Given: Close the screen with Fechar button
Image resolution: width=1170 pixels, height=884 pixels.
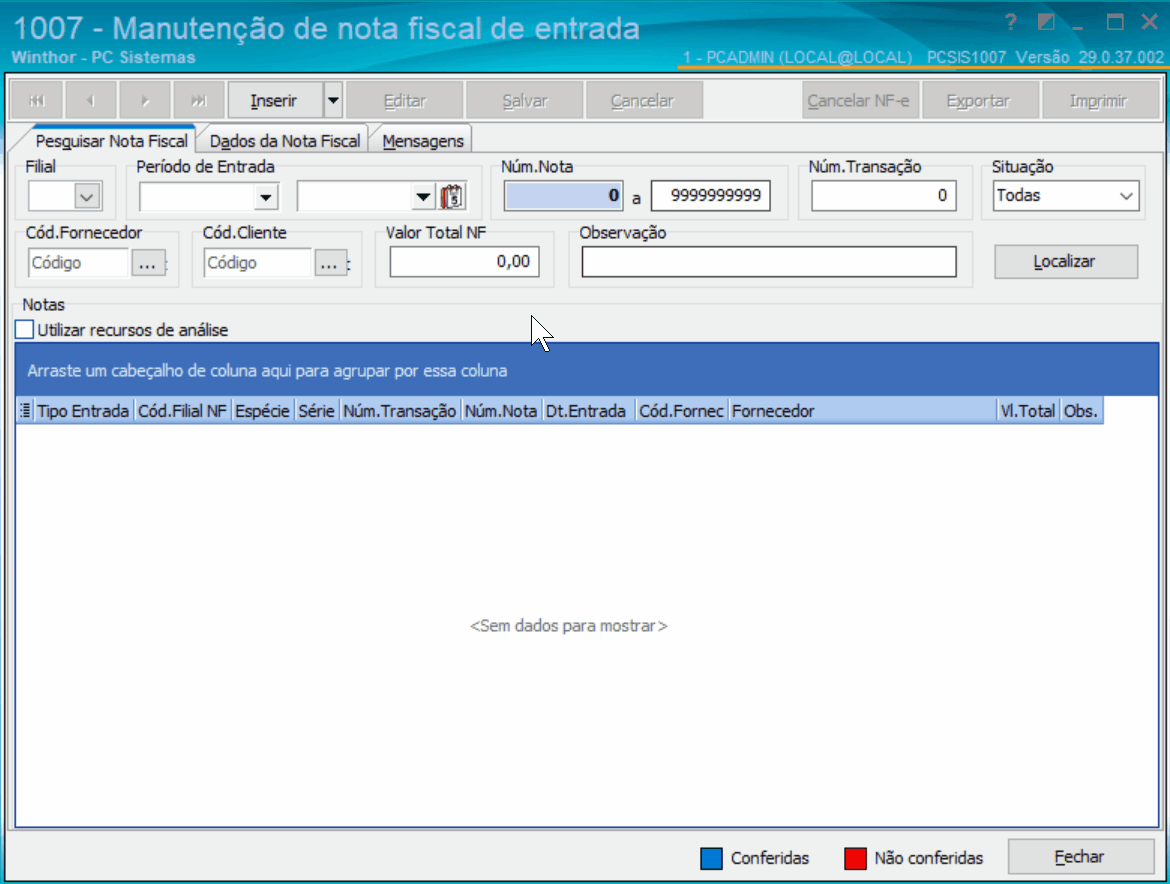Looking at the screenshot, I should click(x=1080, y=856).
